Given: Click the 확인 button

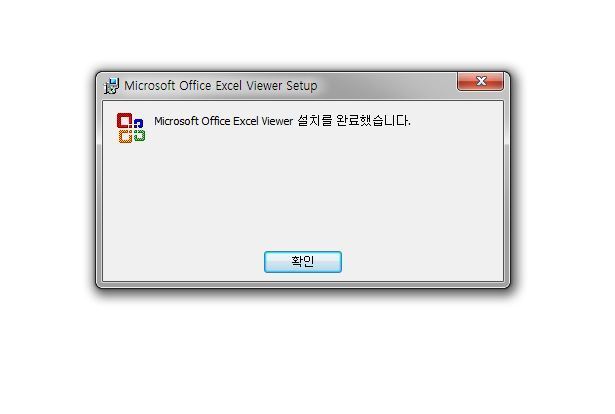Looking at the screenshot, I should (x=303, y=261).
